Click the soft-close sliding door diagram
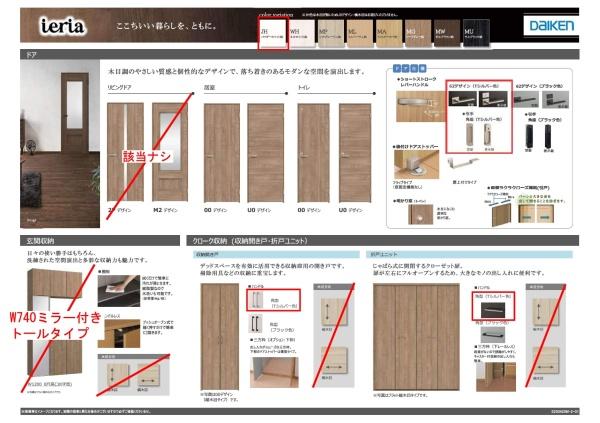 click(x=500, y=210)
